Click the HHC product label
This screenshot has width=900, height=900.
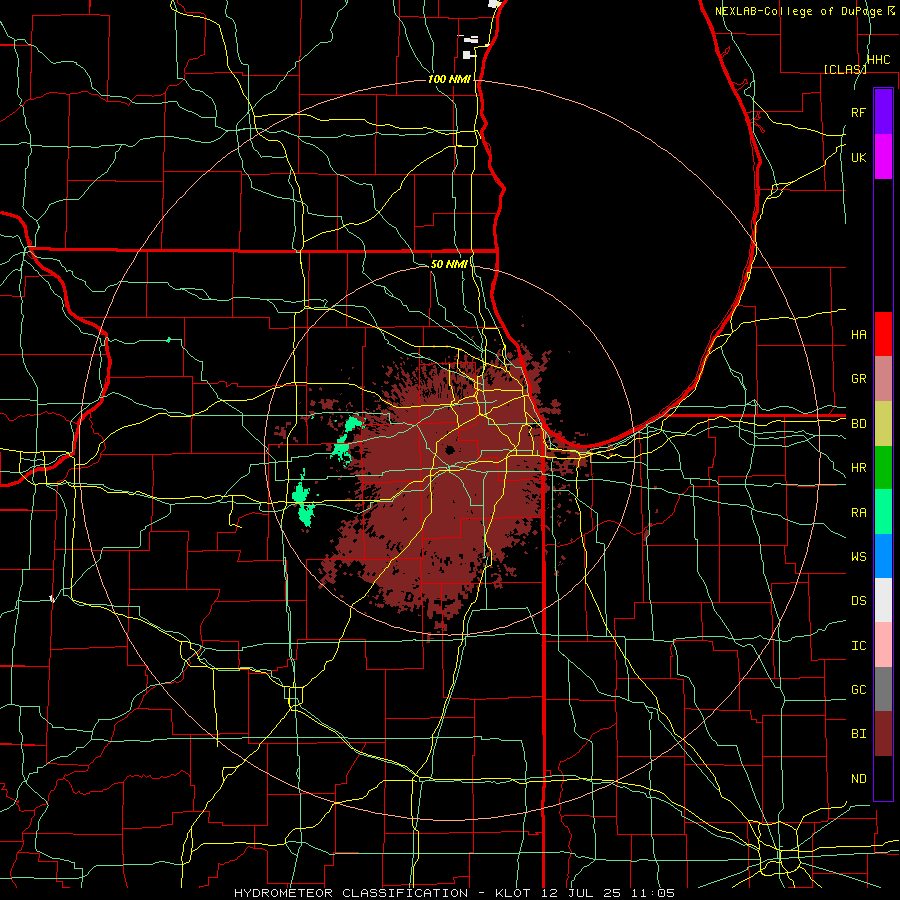point(878,60)
